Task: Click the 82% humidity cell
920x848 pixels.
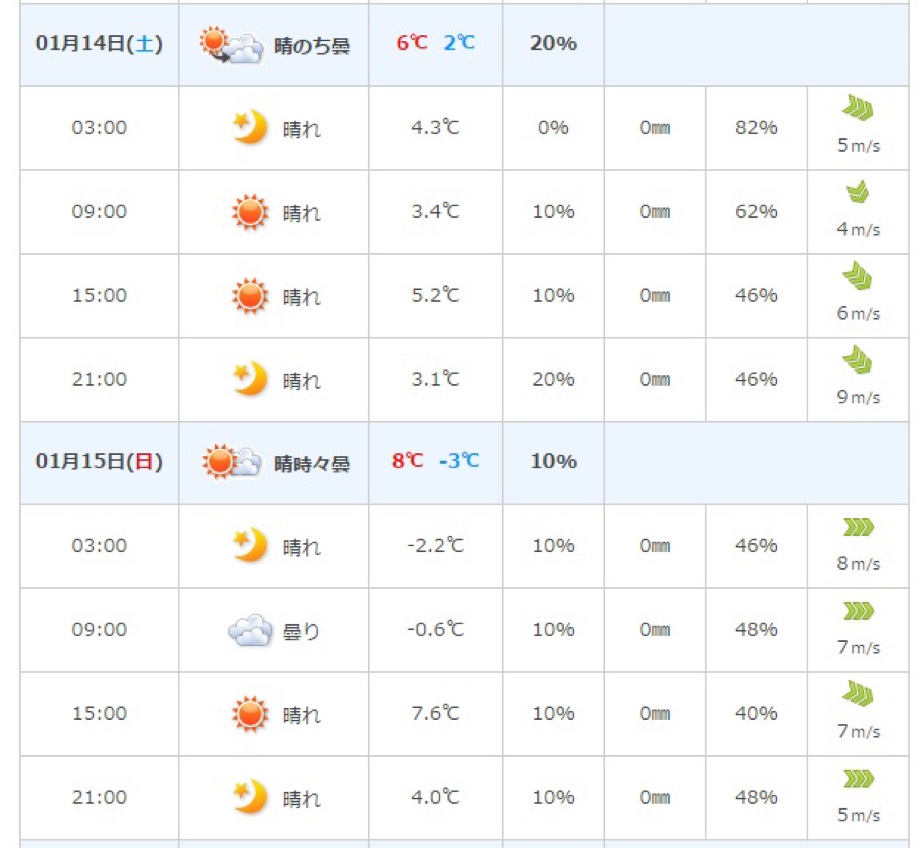Action: 756,127
